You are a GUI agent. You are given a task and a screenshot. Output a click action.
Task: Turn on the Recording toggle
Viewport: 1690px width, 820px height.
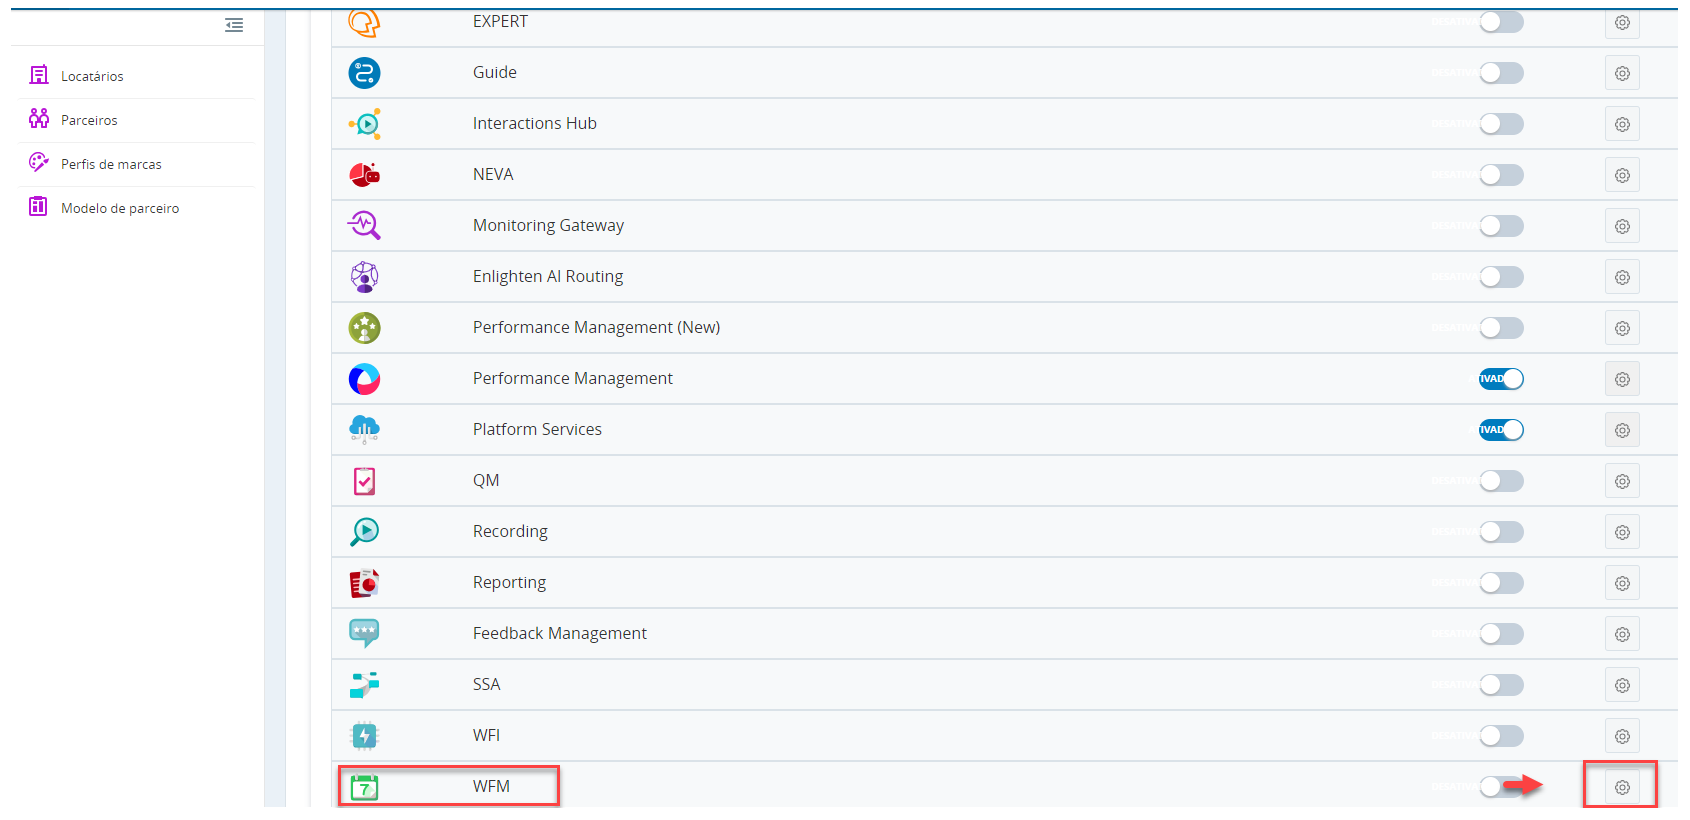coord(1501,532)
